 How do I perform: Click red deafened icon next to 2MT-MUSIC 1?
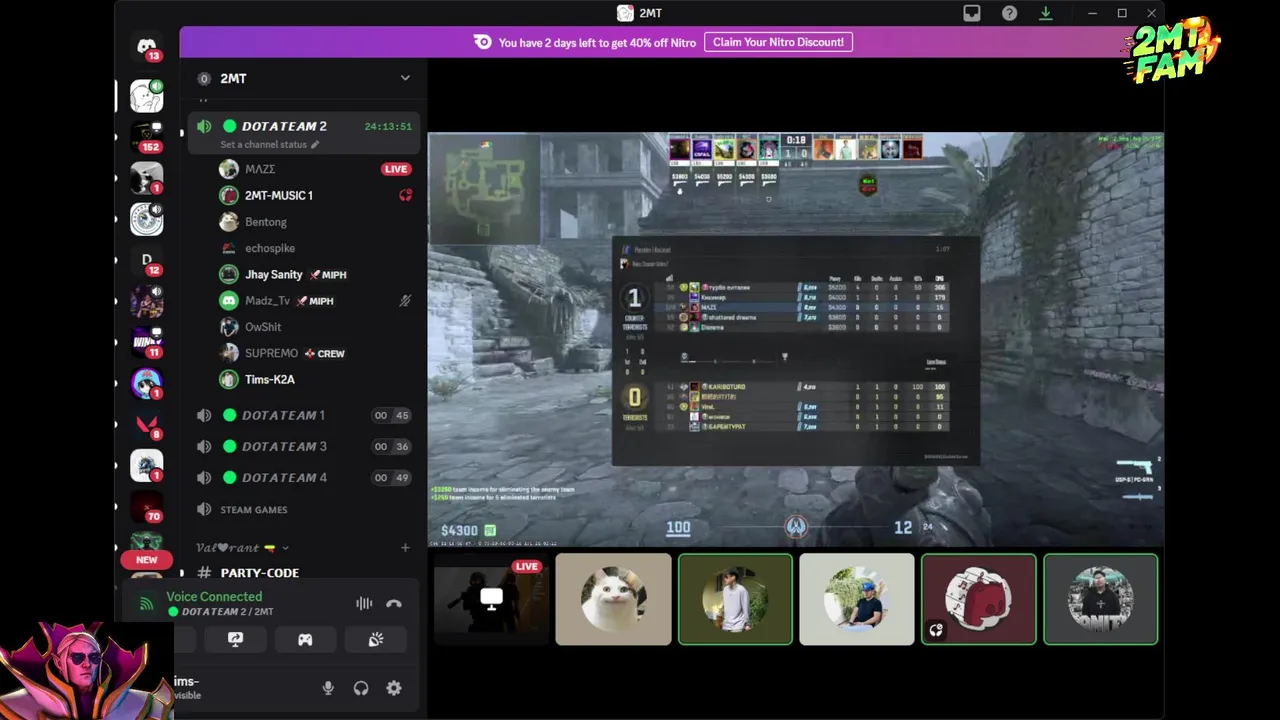coord(405,195)
